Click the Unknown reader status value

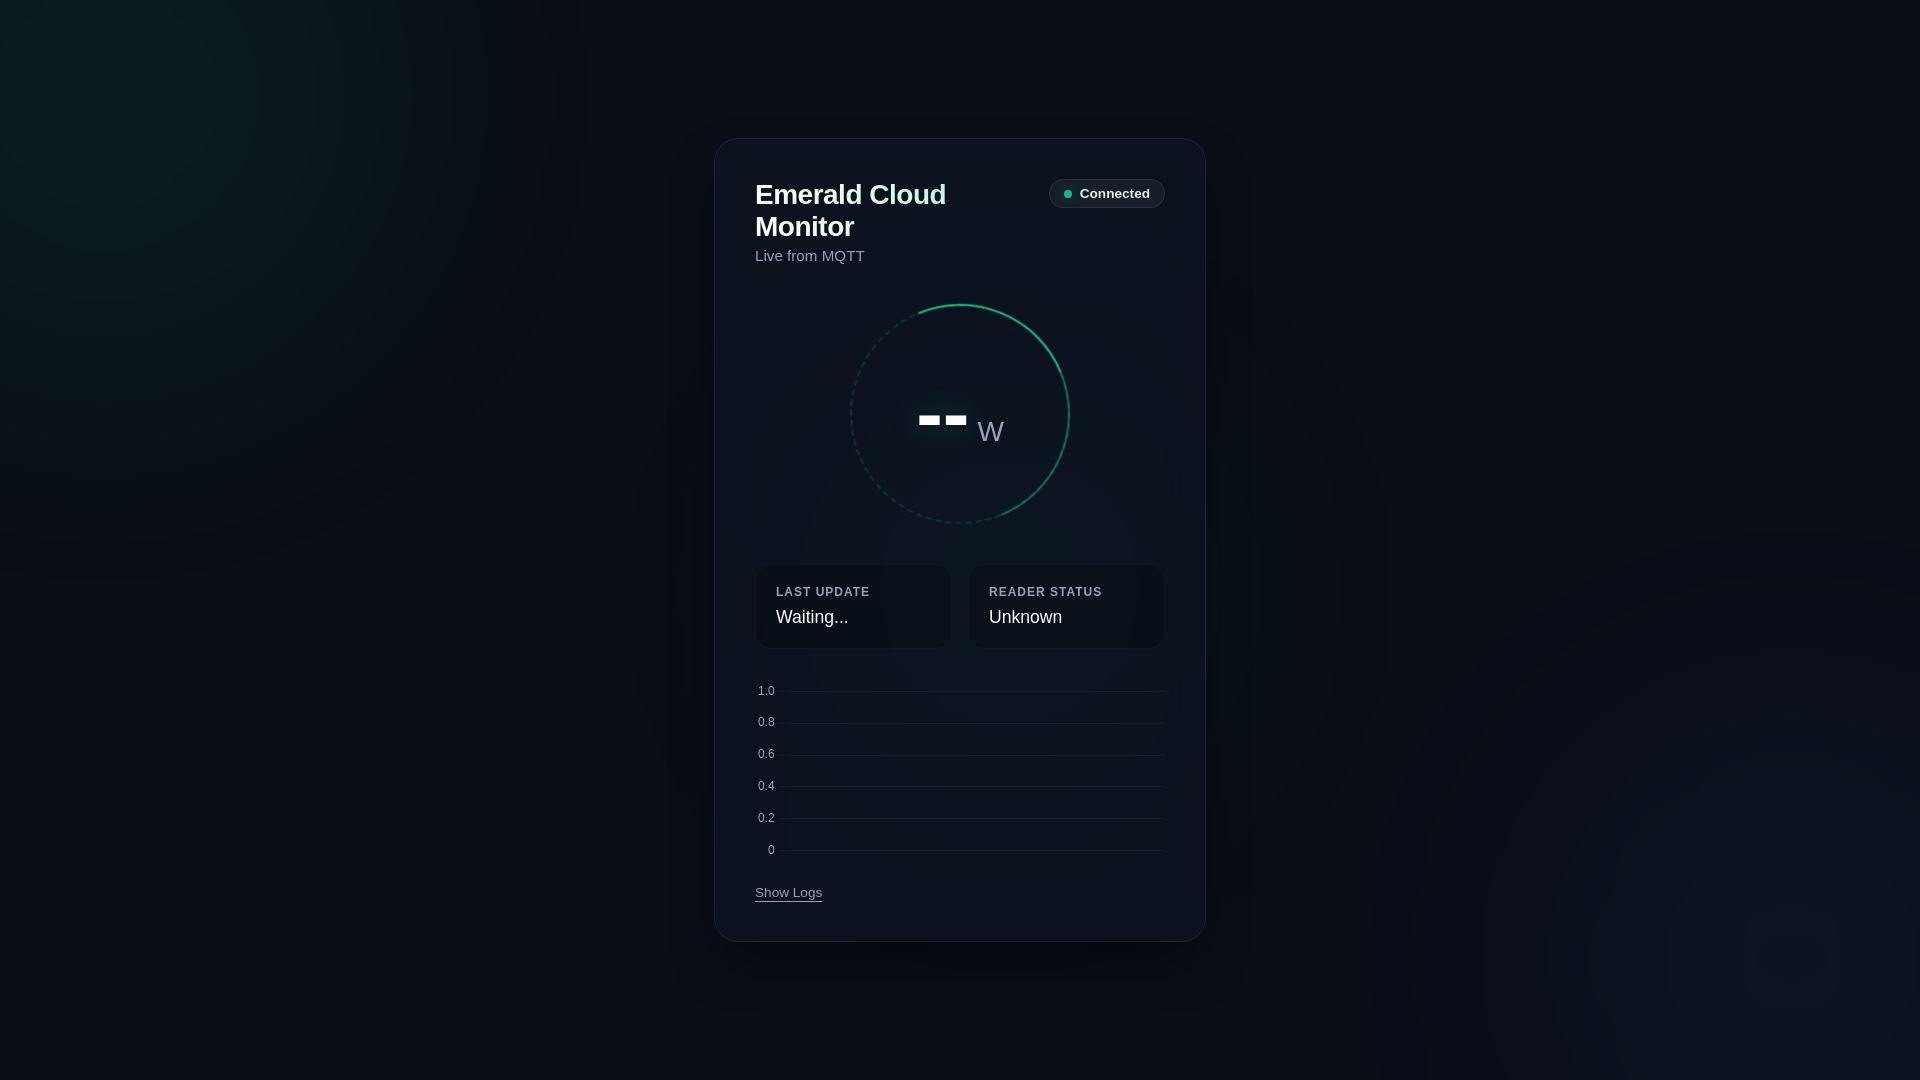[1025, 617]
